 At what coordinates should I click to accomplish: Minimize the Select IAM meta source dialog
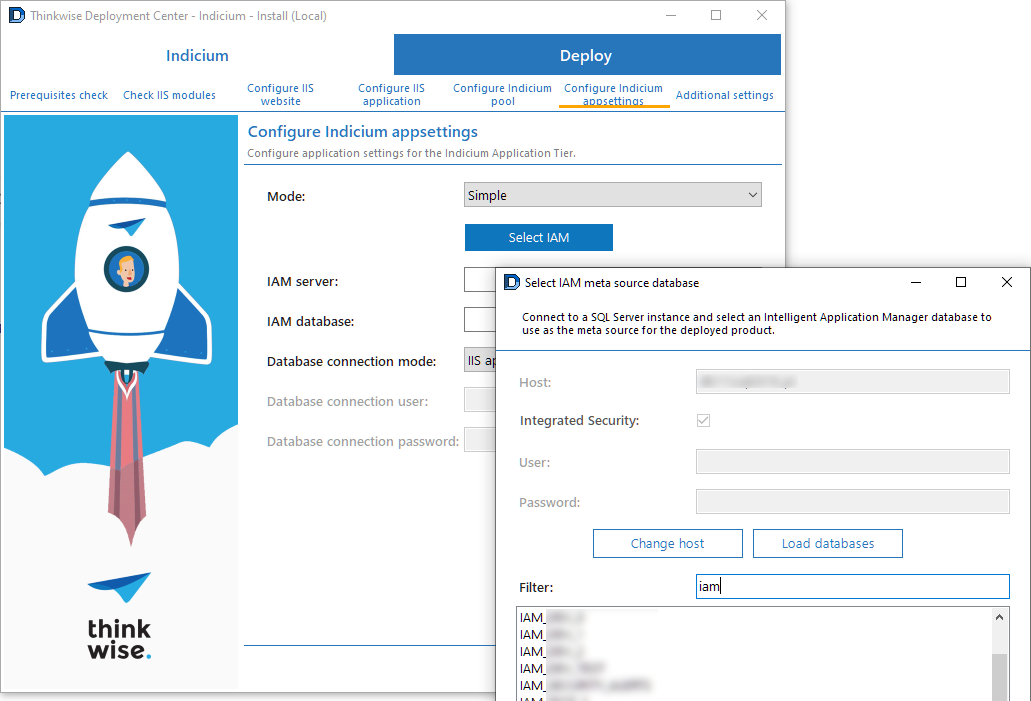tap(915, 282)
